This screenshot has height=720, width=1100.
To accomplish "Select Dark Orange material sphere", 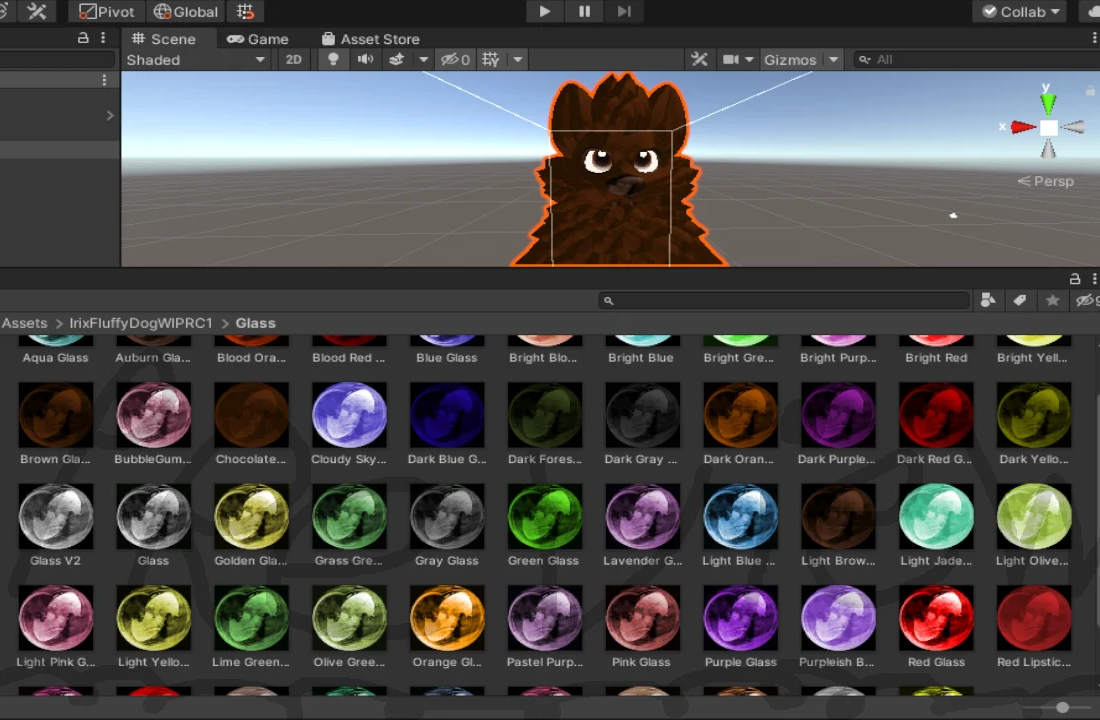I will (741, 415).
